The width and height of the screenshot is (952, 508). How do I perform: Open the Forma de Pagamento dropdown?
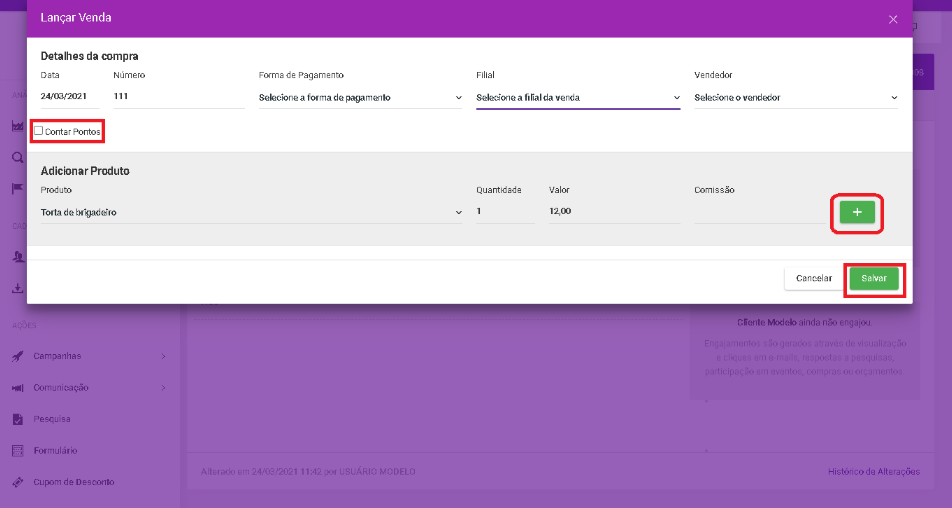coord(360,98)
